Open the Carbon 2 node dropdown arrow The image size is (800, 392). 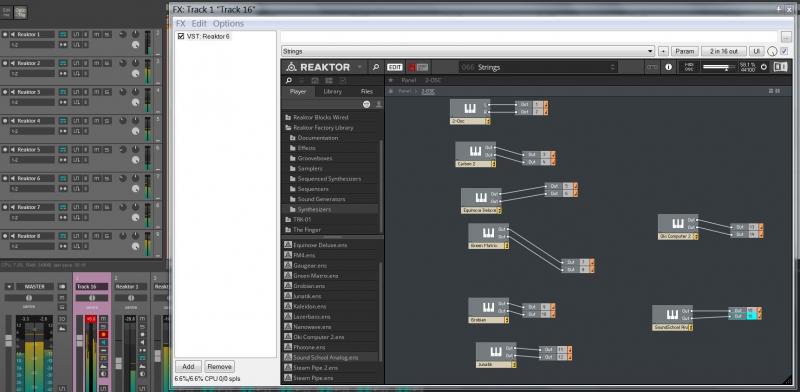tap(493, 164)
